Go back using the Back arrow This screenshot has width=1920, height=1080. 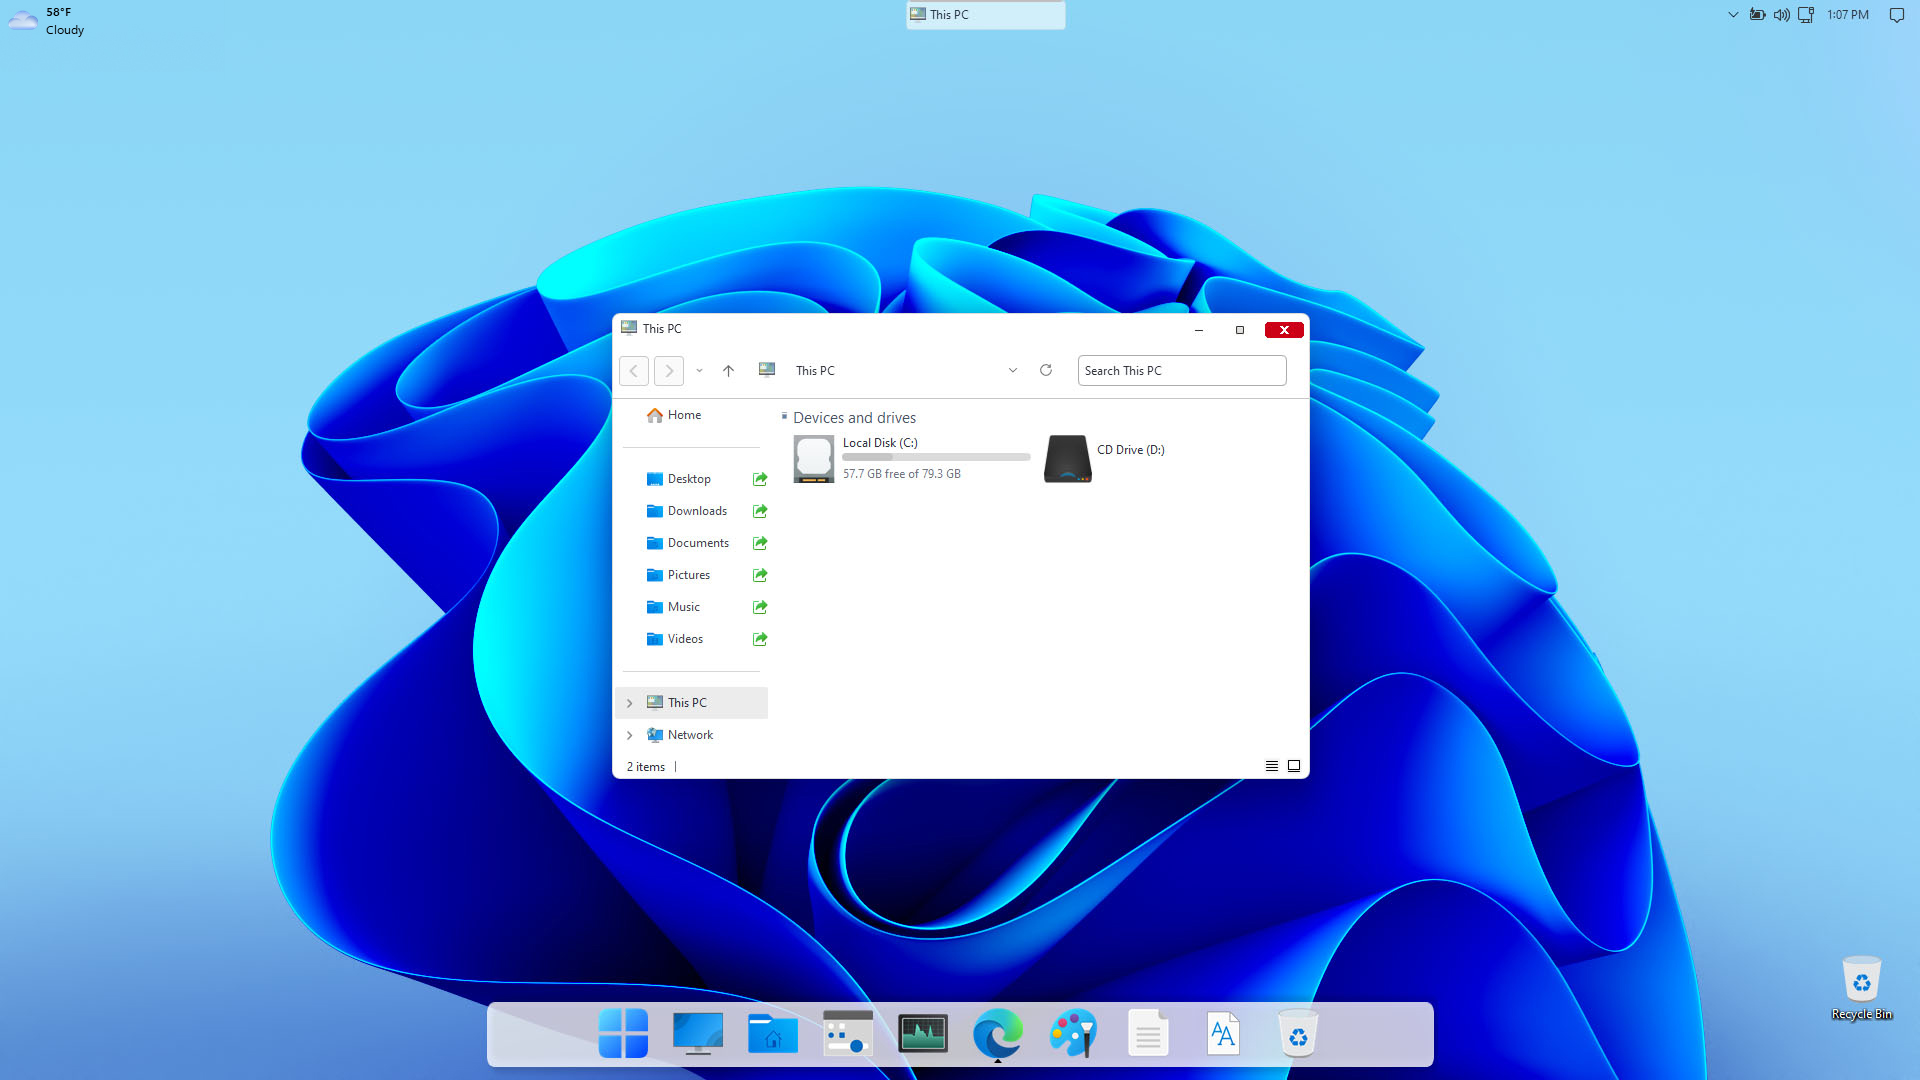tap(634, 371)
